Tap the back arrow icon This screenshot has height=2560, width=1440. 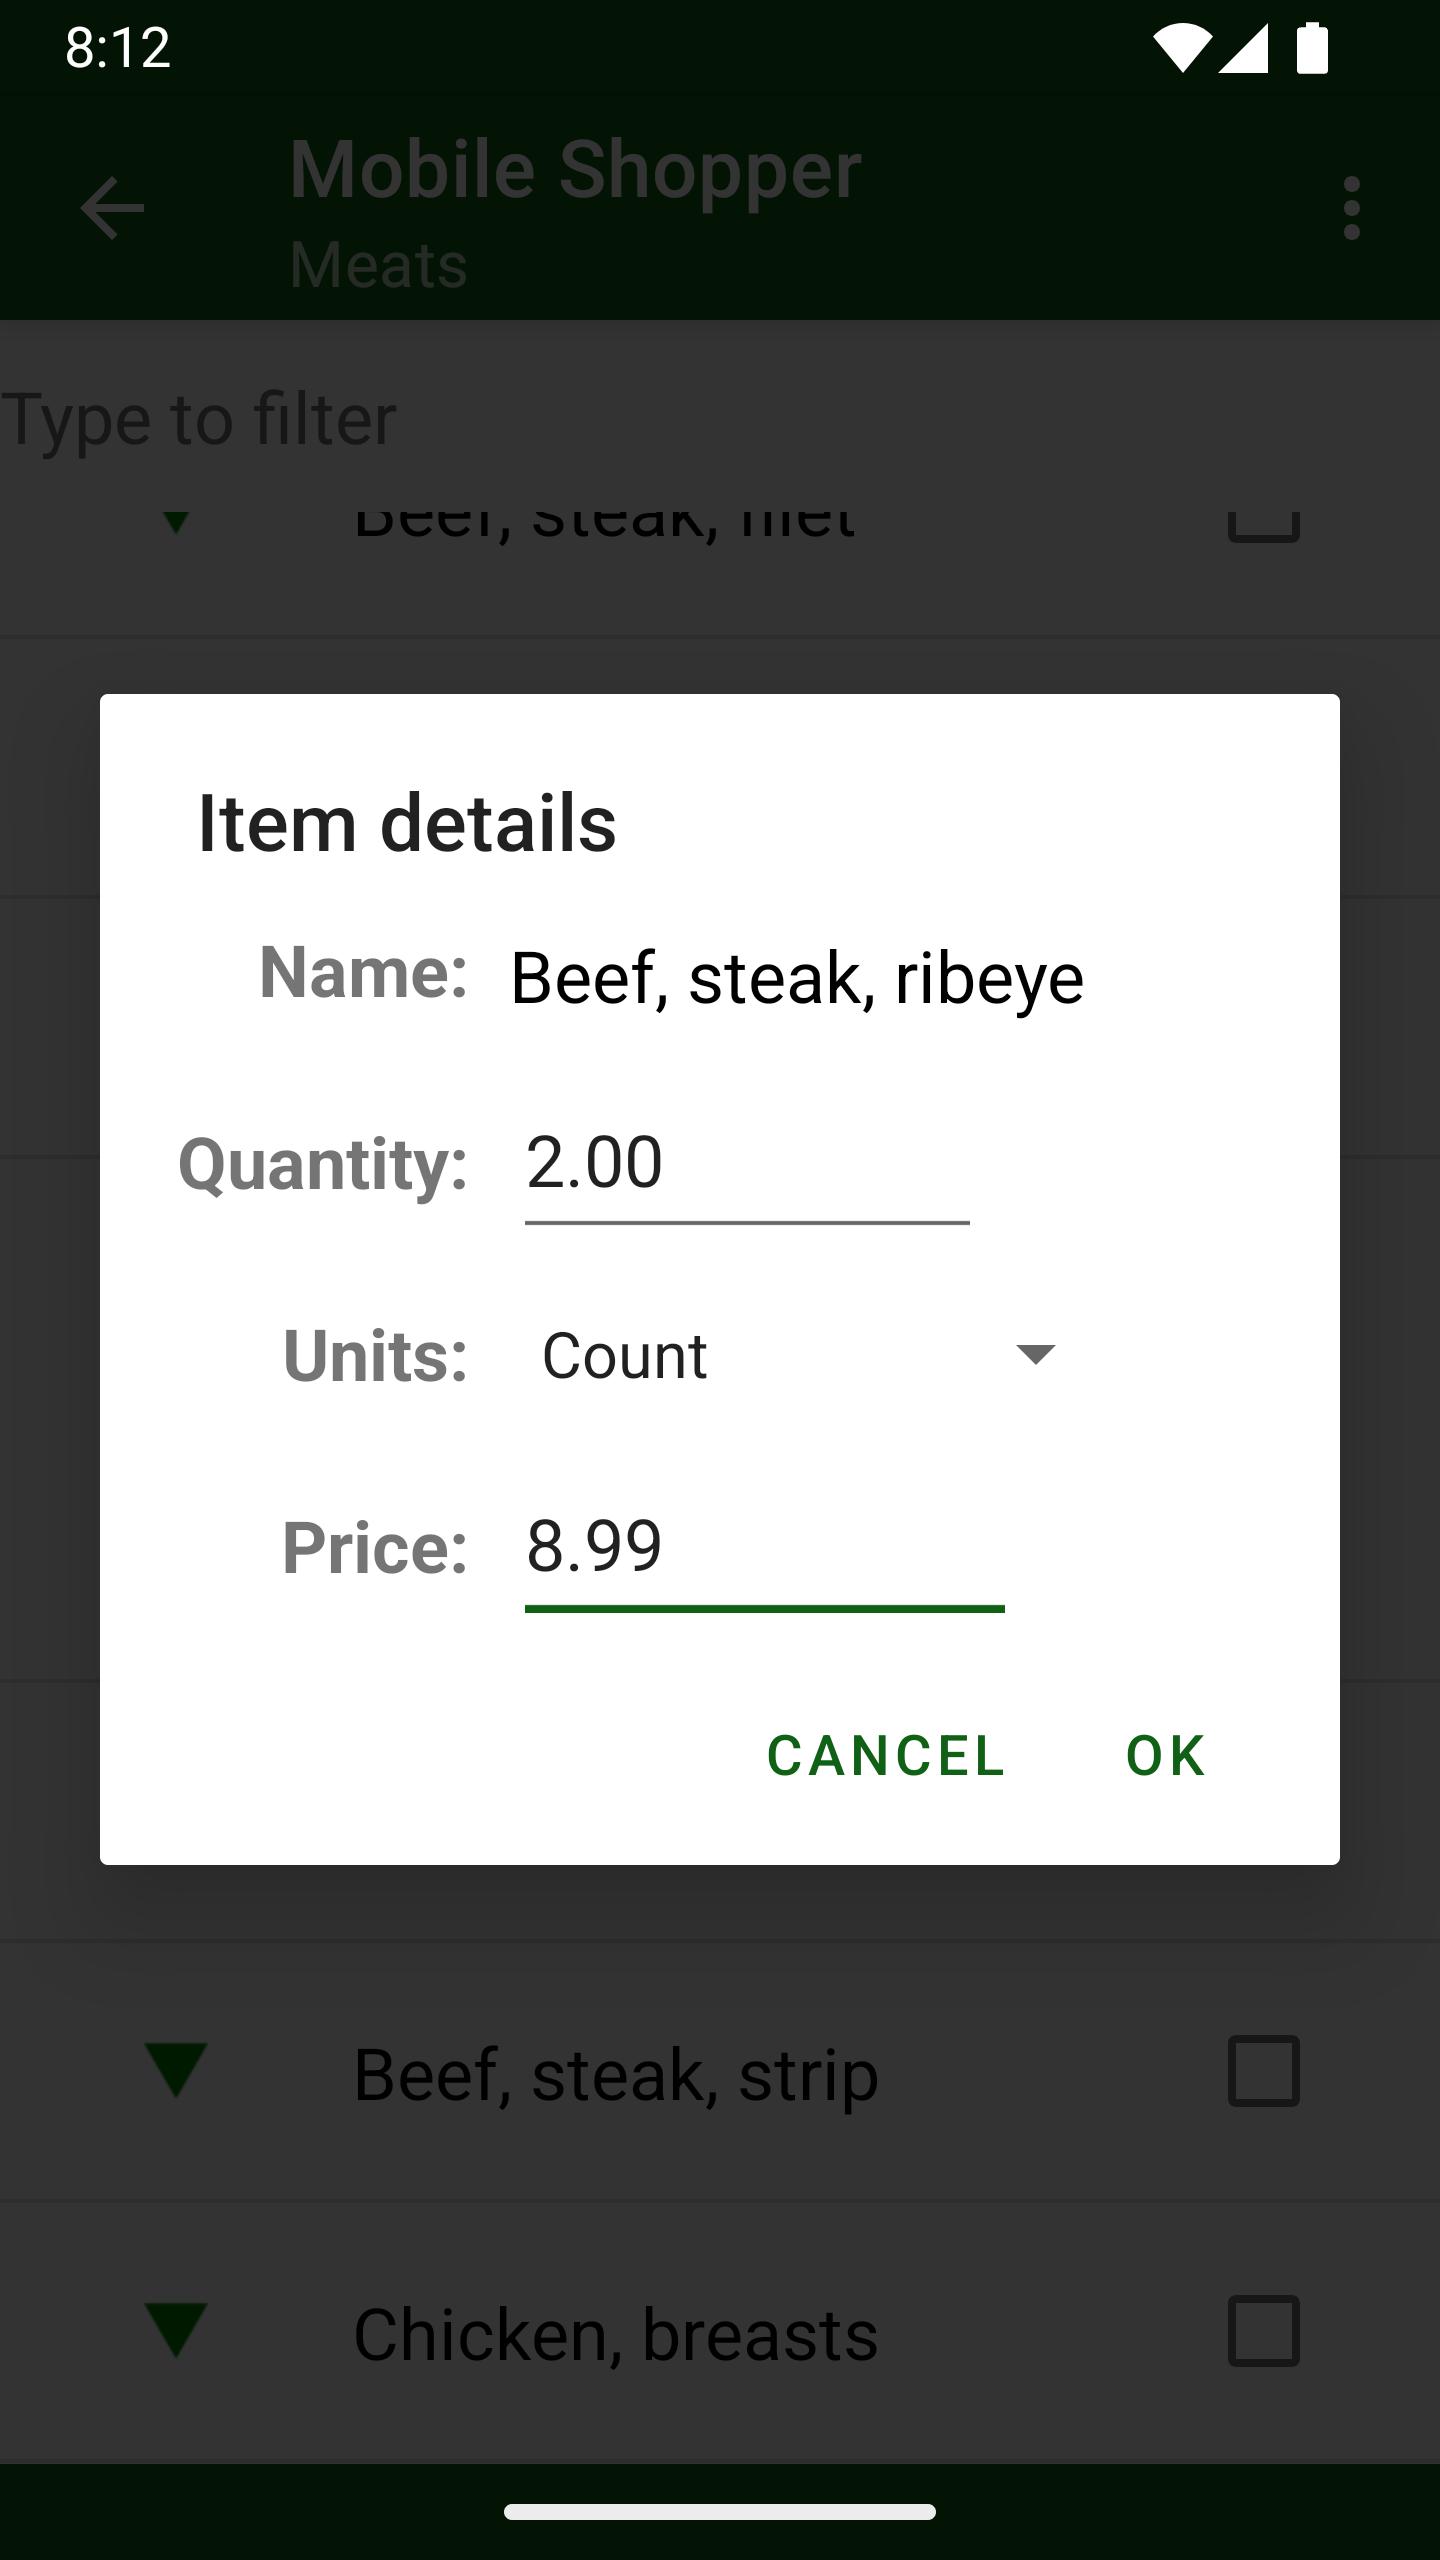pos(112,208)
